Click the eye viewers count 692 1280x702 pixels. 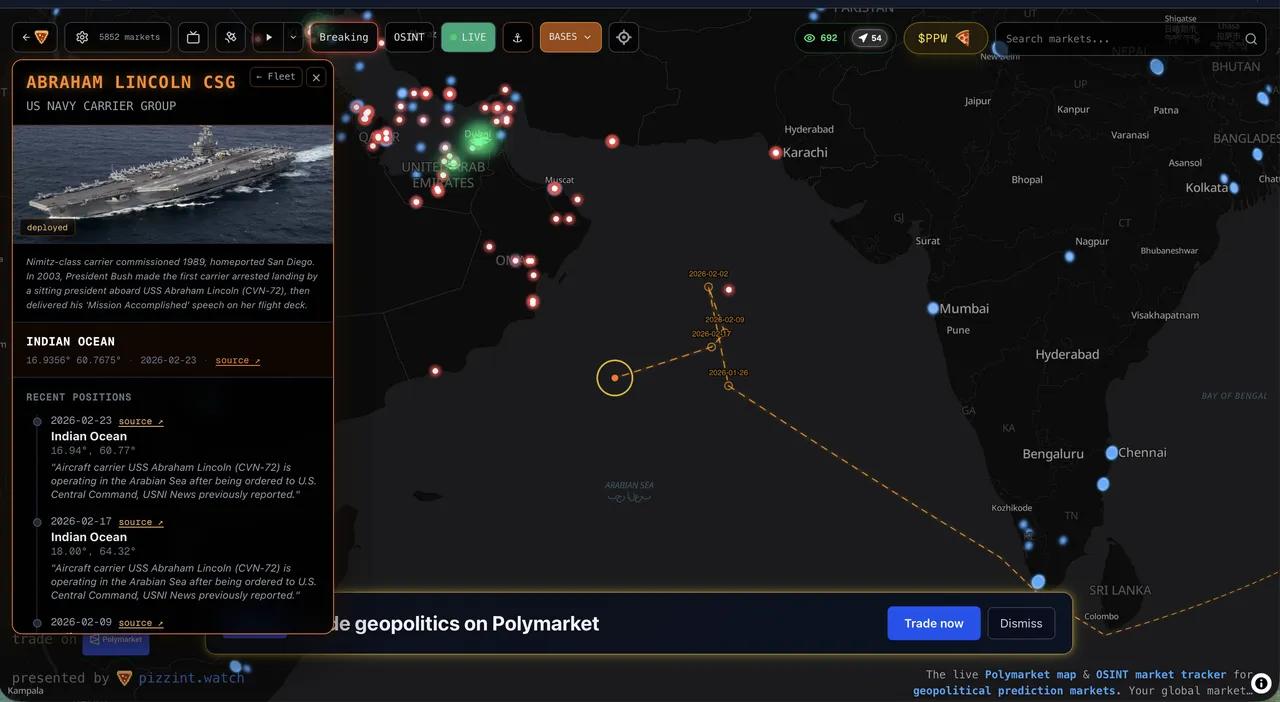[x=820, y=38]
